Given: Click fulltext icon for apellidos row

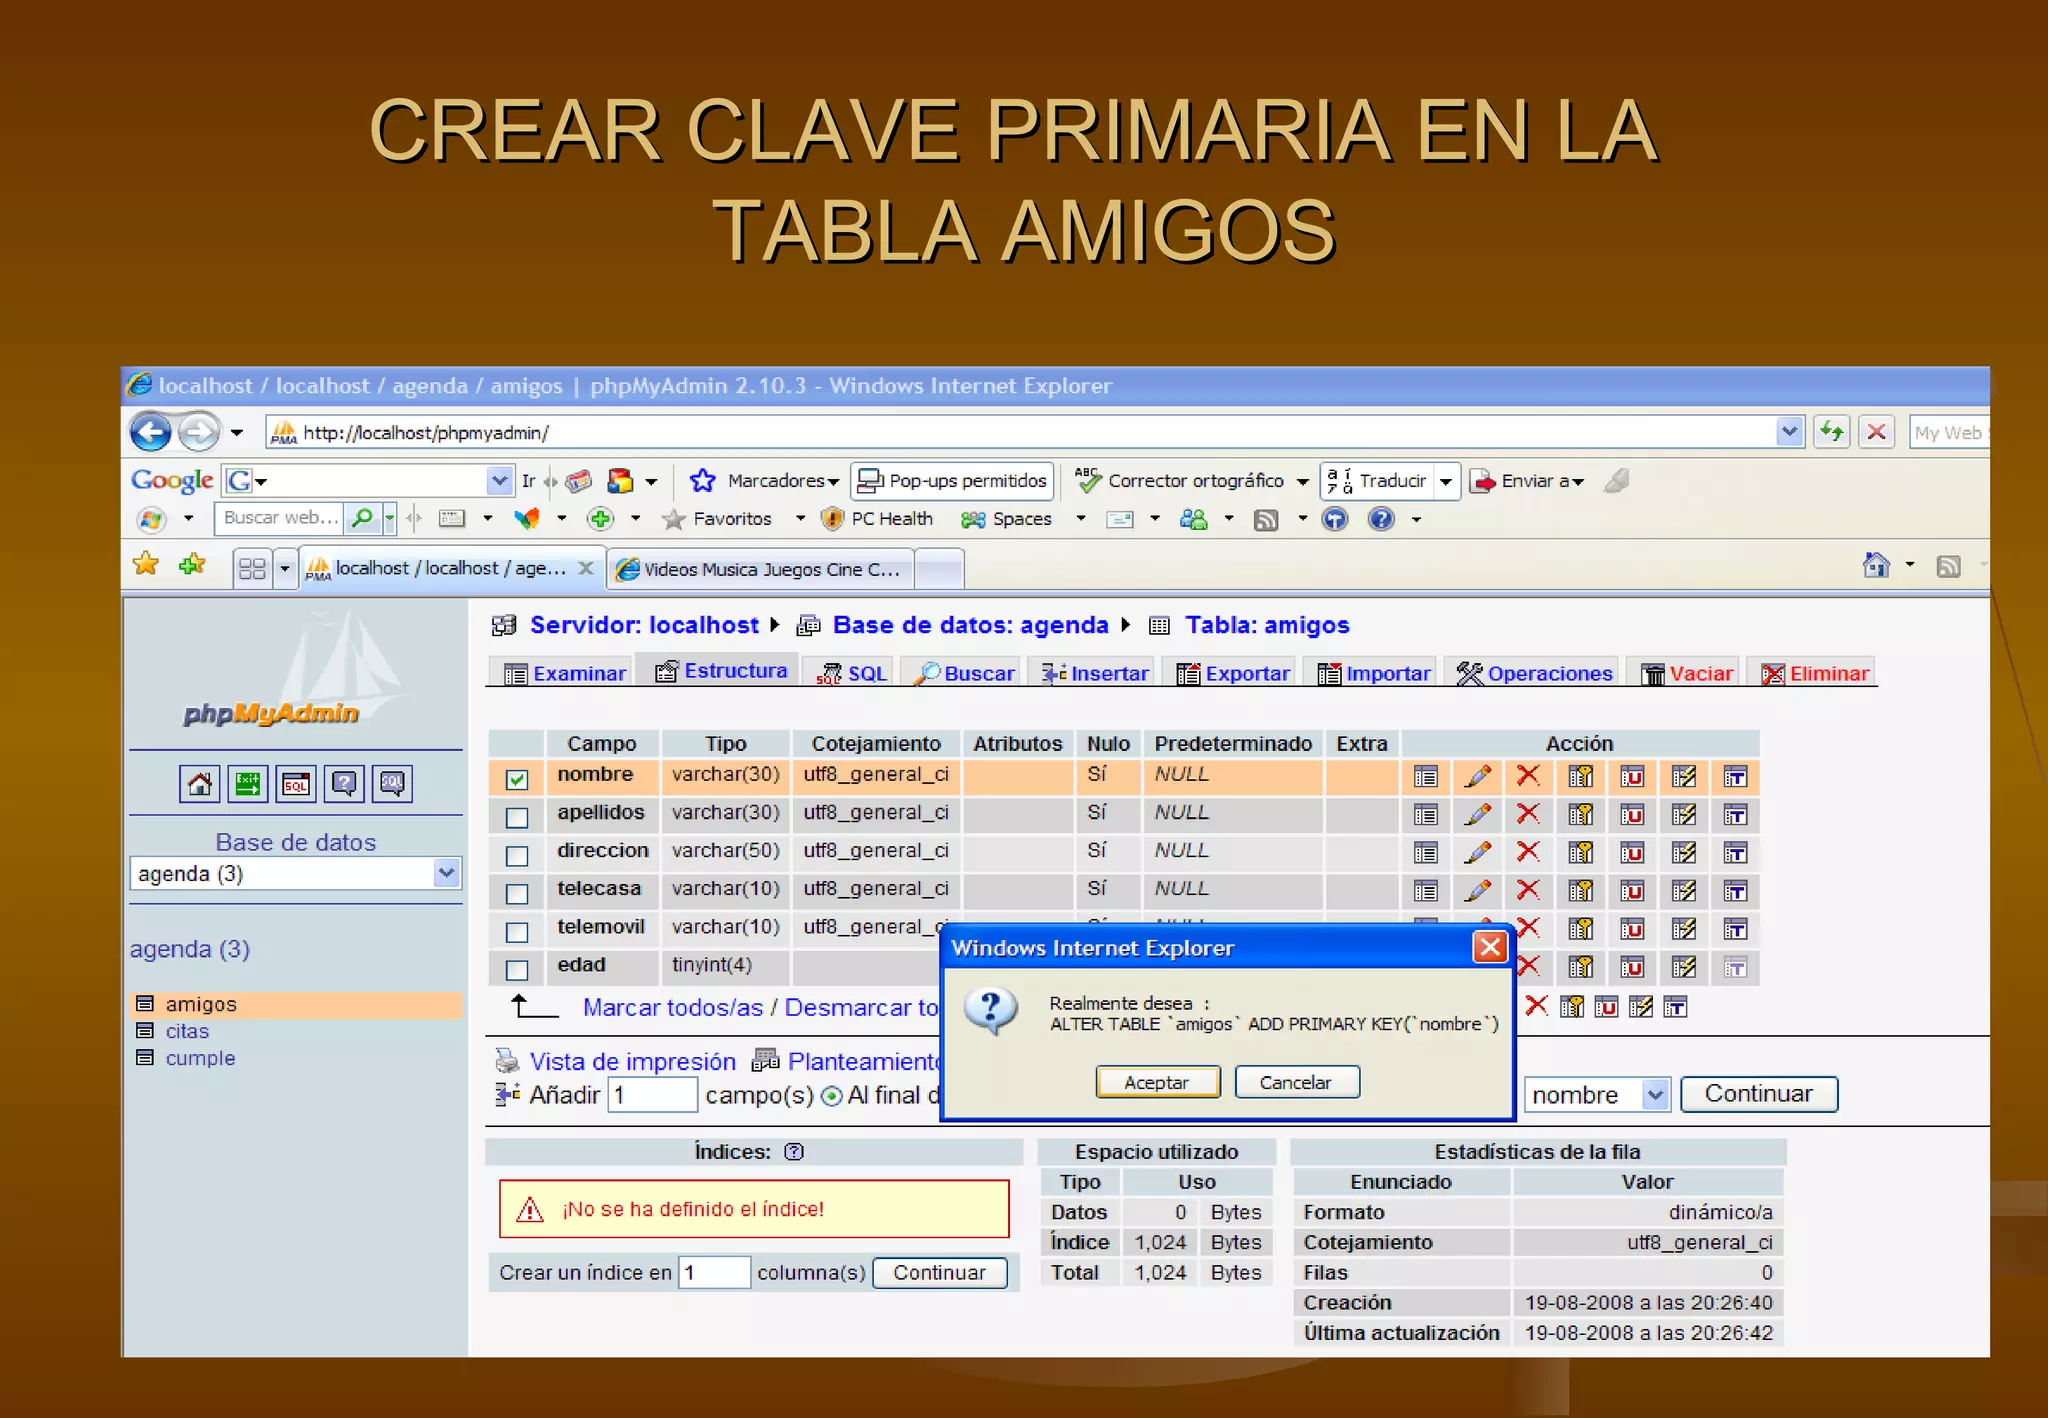Looking at the screenshot, I should point(1735,814).
